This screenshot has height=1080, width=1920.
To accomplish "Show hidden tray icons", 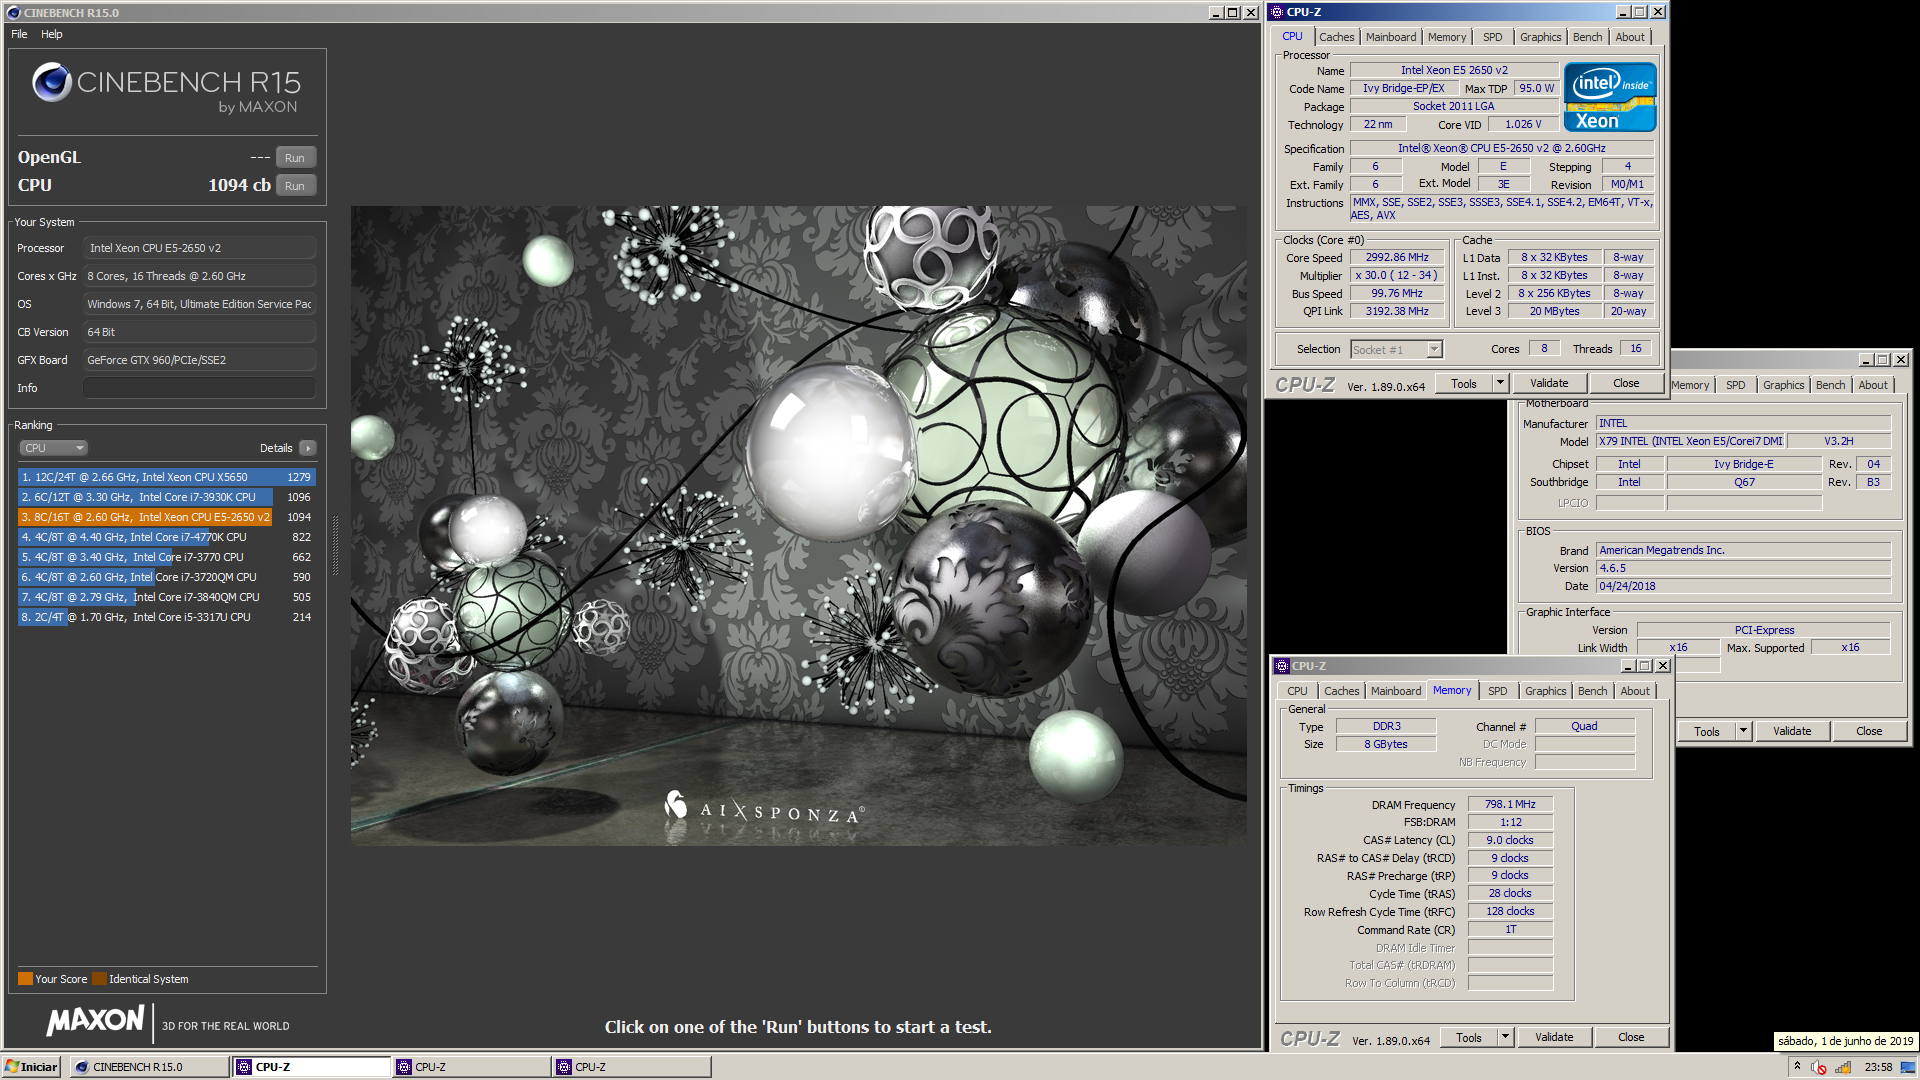I will [x=1797, y=1066].
